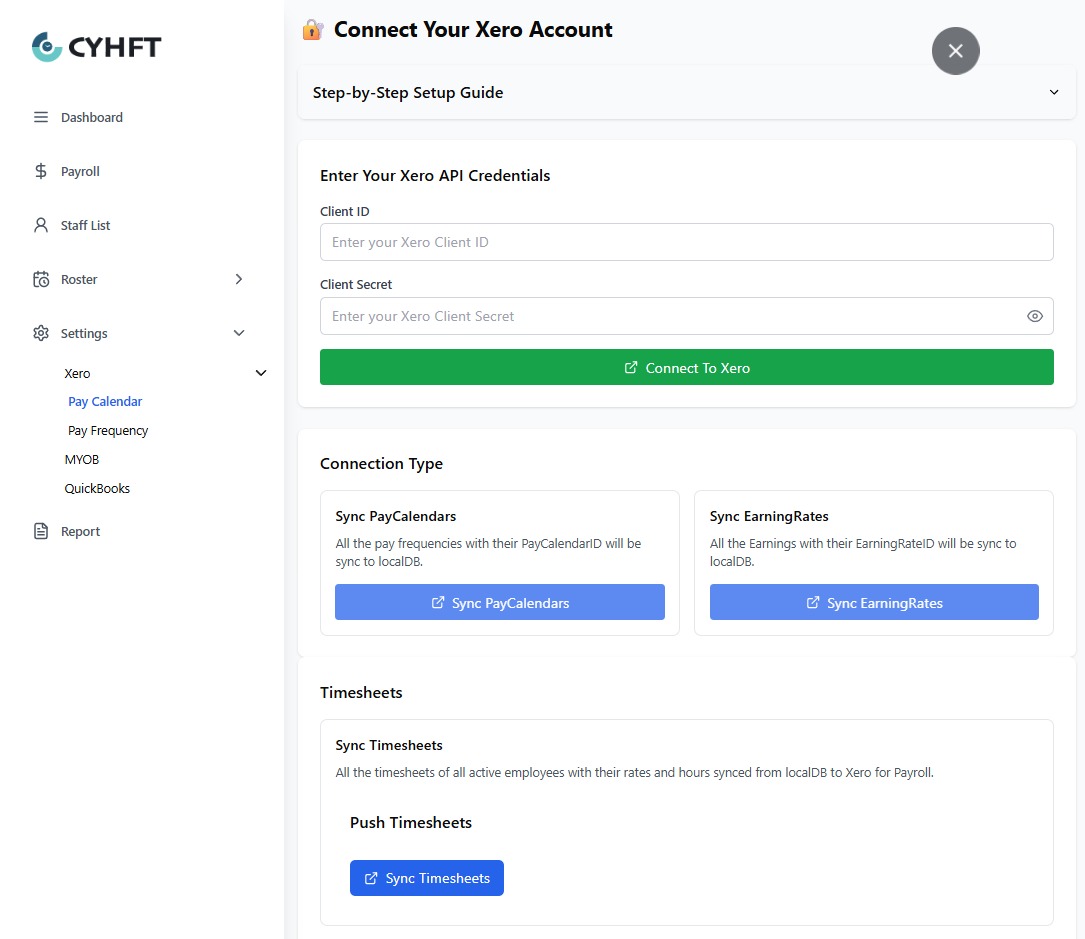Image resolution: width=1085 pixels, height=939 pixels.
Task: Open Pay Frequency settings page
Action: coord(108,430)
